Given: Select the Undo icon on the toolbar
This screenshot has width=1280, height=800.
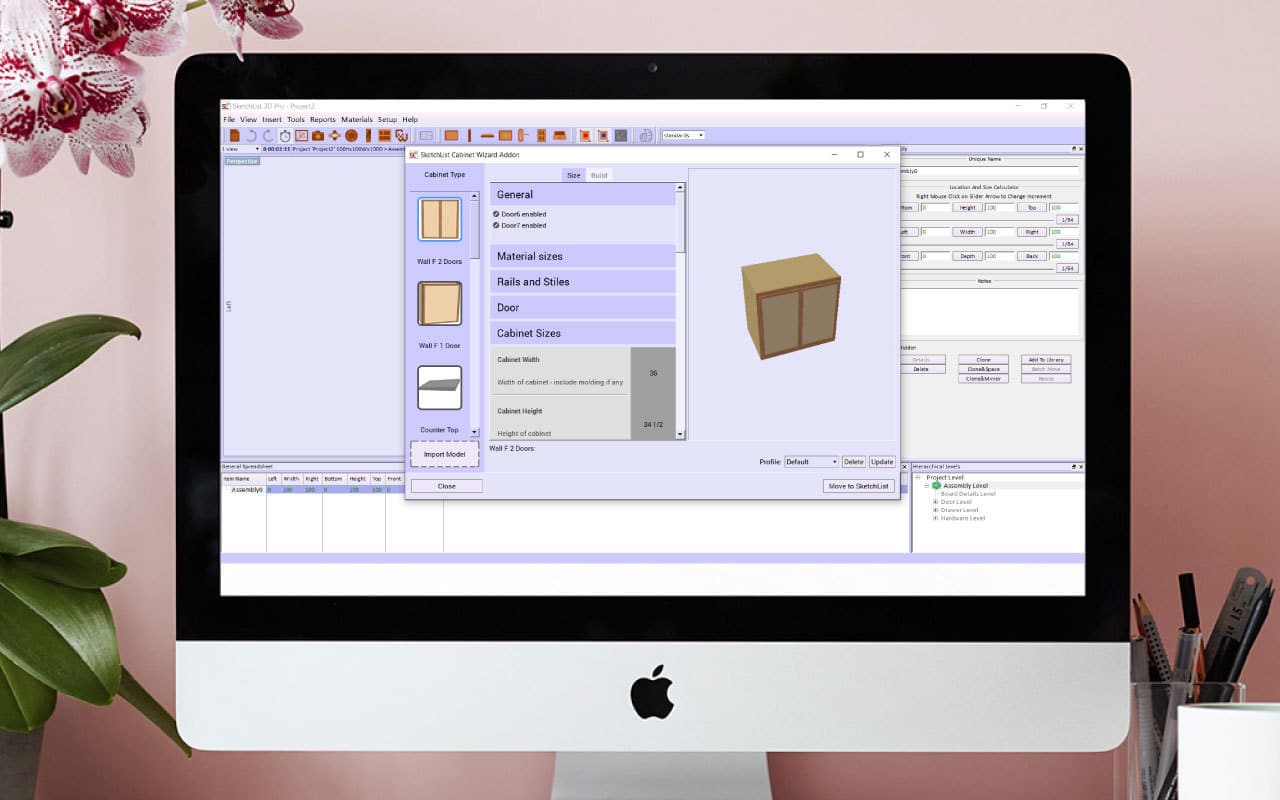Looking at the screenshot, I should (250, 134).
